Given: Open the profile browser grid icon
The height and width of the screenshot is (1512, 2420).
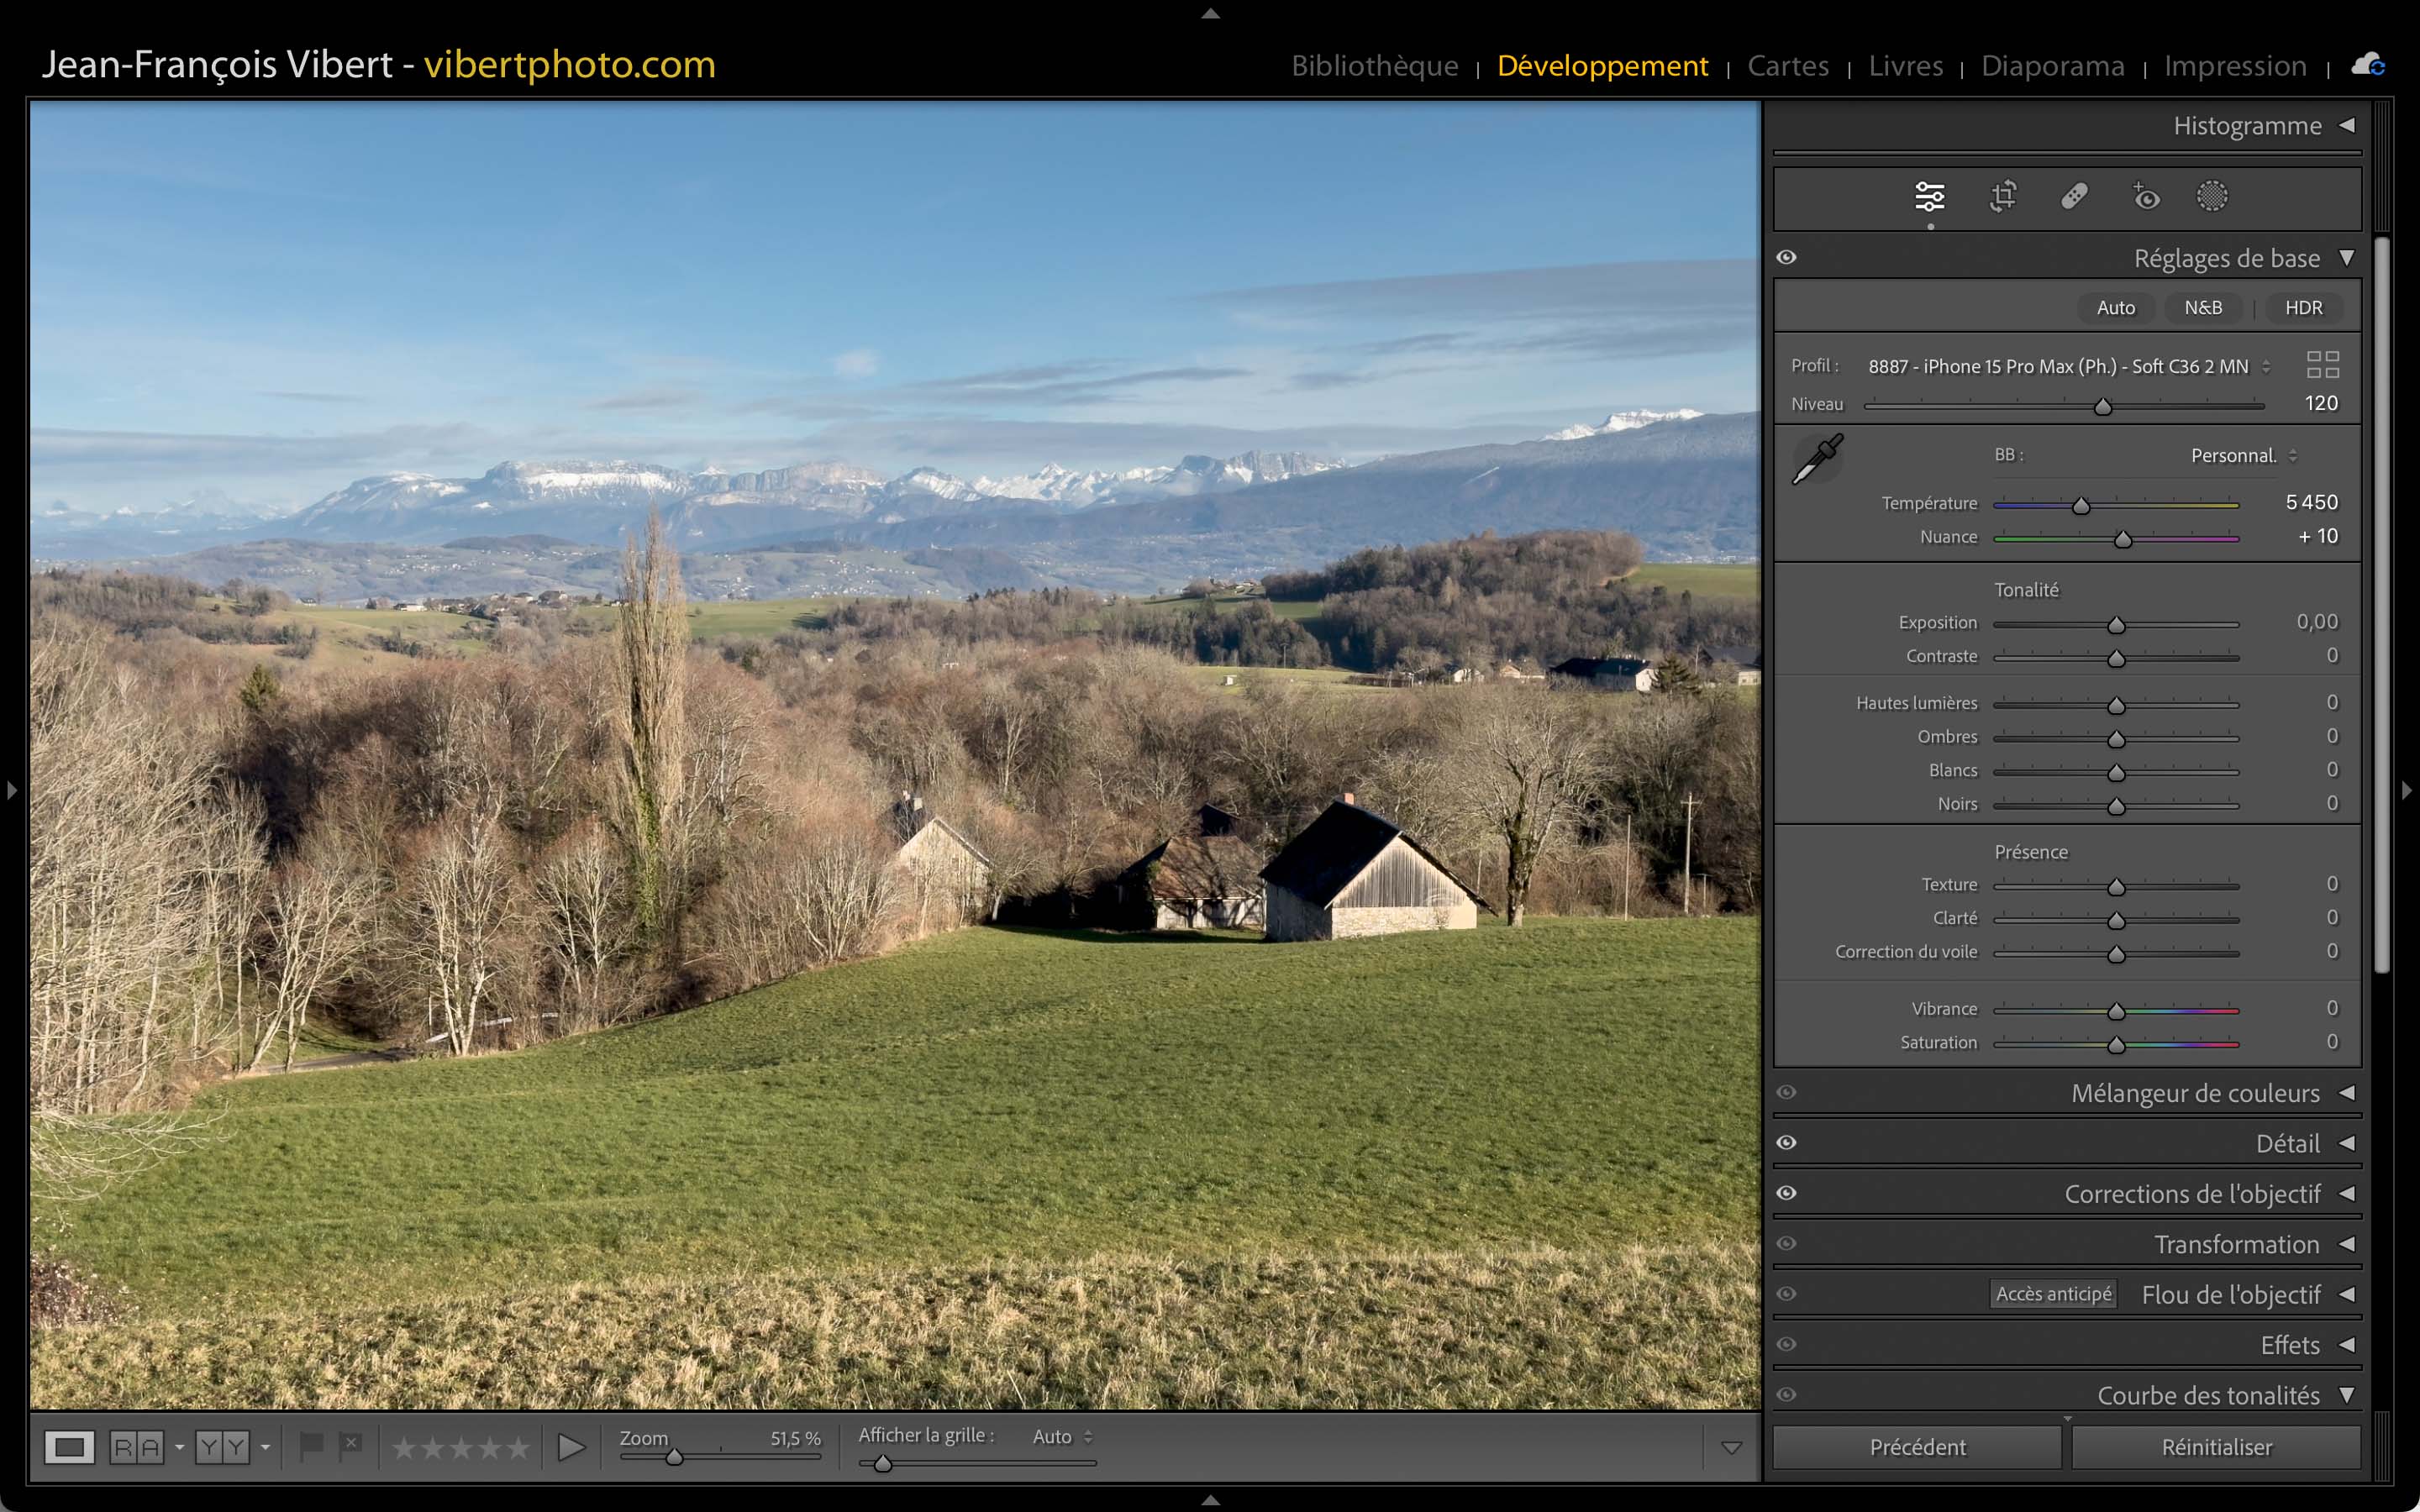Looking at the screenshot, I should click(x=2322, y=364).
